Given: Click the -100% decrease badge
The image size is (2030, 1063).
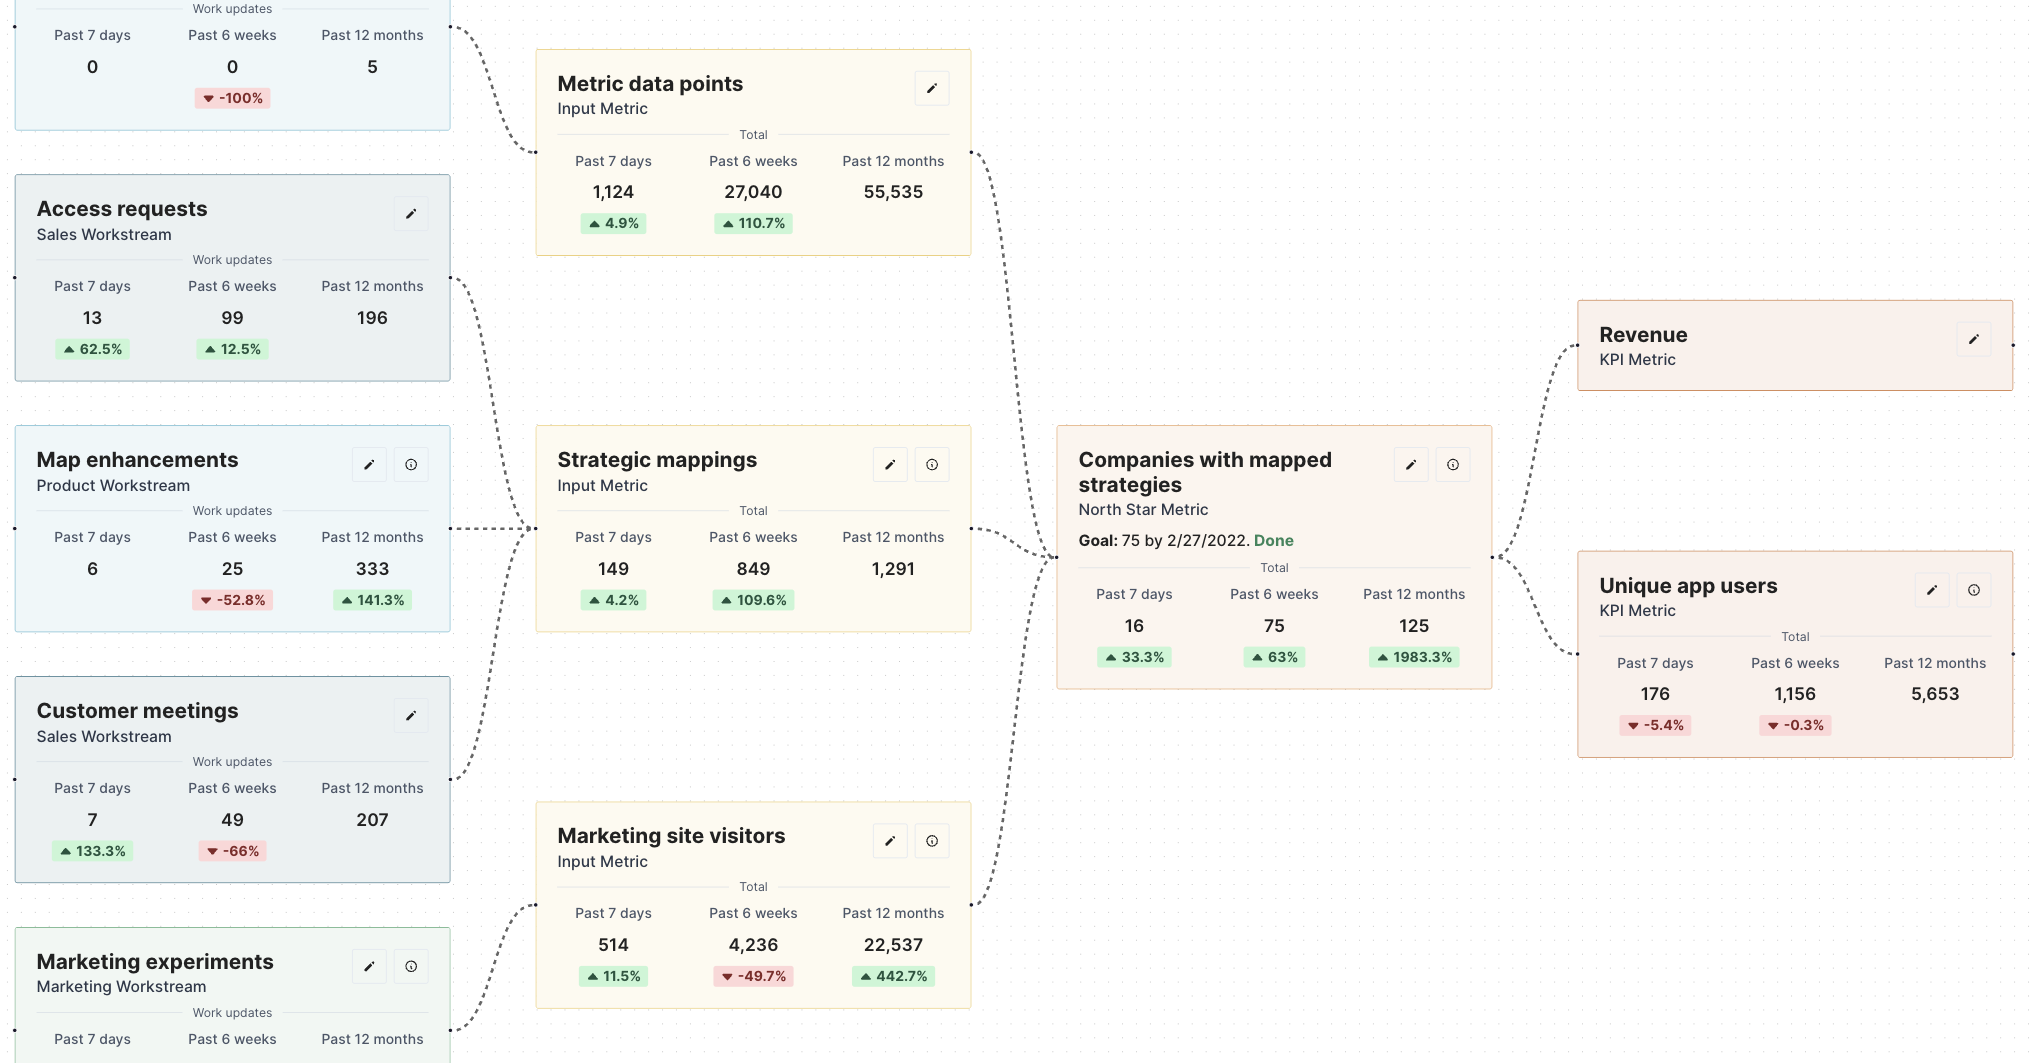Looking at the screenshot, I should [232, 98].
